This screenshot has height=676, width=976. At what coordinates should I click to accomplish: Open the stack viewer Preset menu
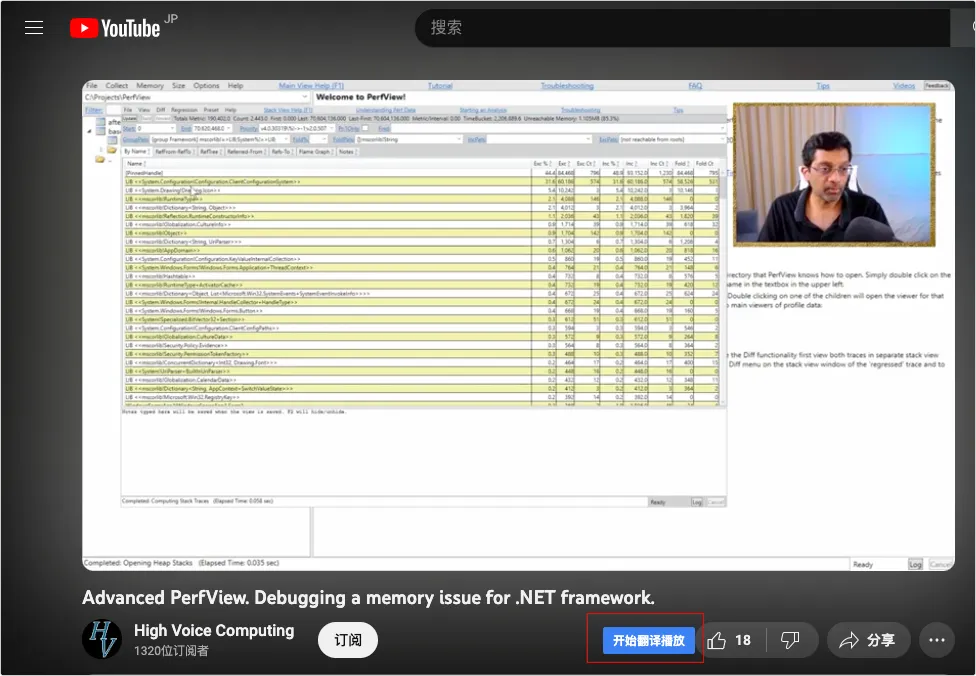coord(211,110)
